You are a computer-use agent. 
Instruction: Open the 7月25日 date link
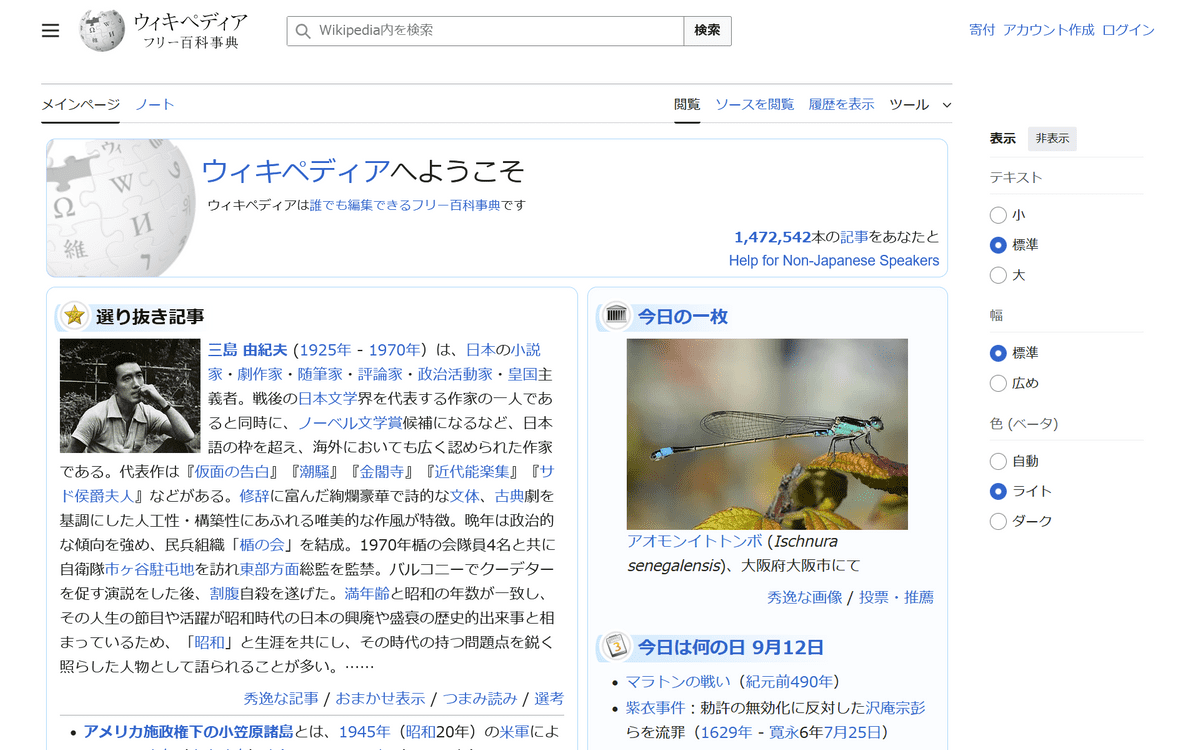850,732
